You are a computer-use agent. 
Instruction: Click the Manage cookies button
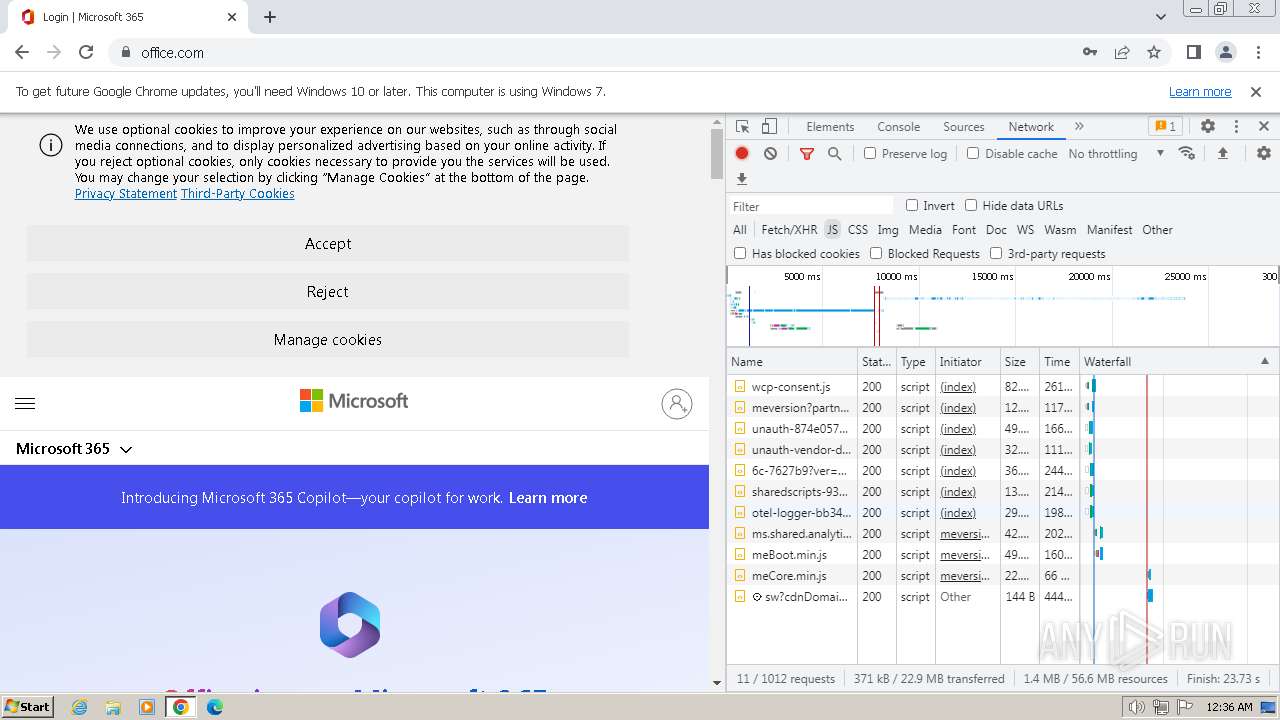(x=328, y=339)
